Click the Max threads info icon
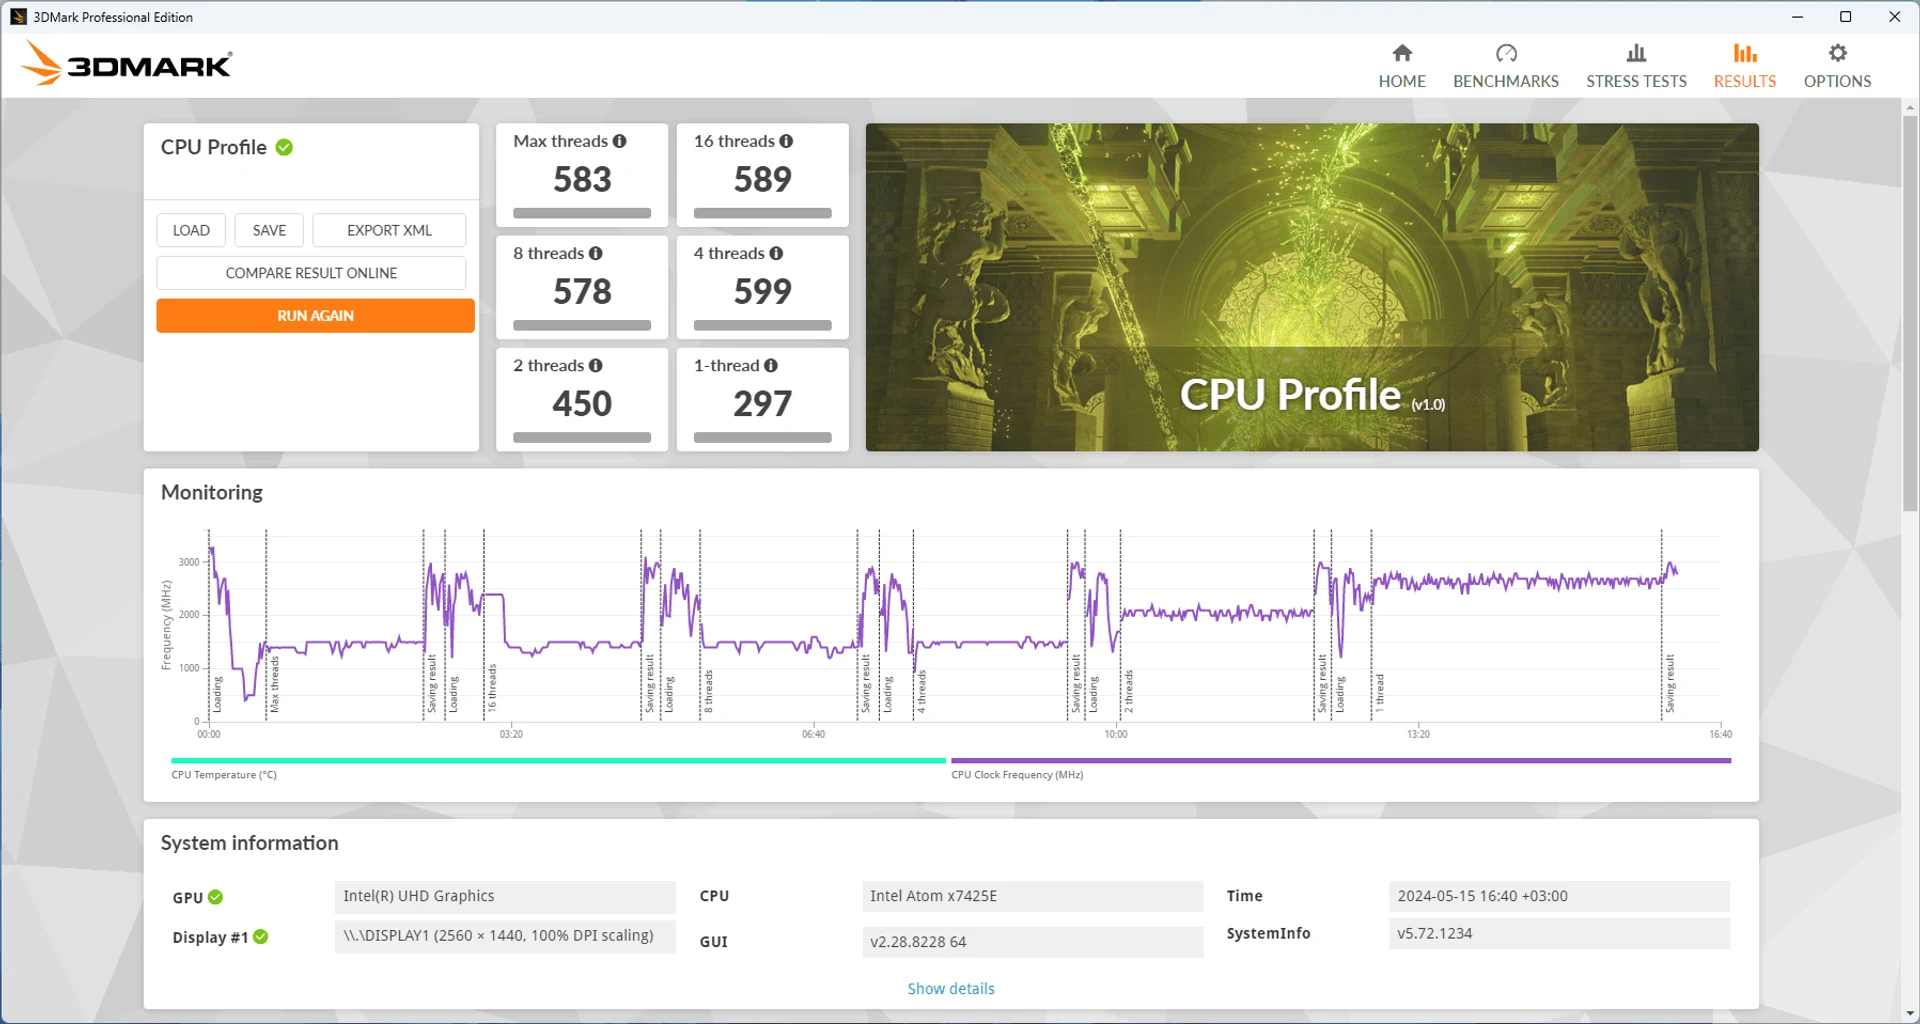Viewport: 1920px width, 1024px height. click(x=620, y=142)
